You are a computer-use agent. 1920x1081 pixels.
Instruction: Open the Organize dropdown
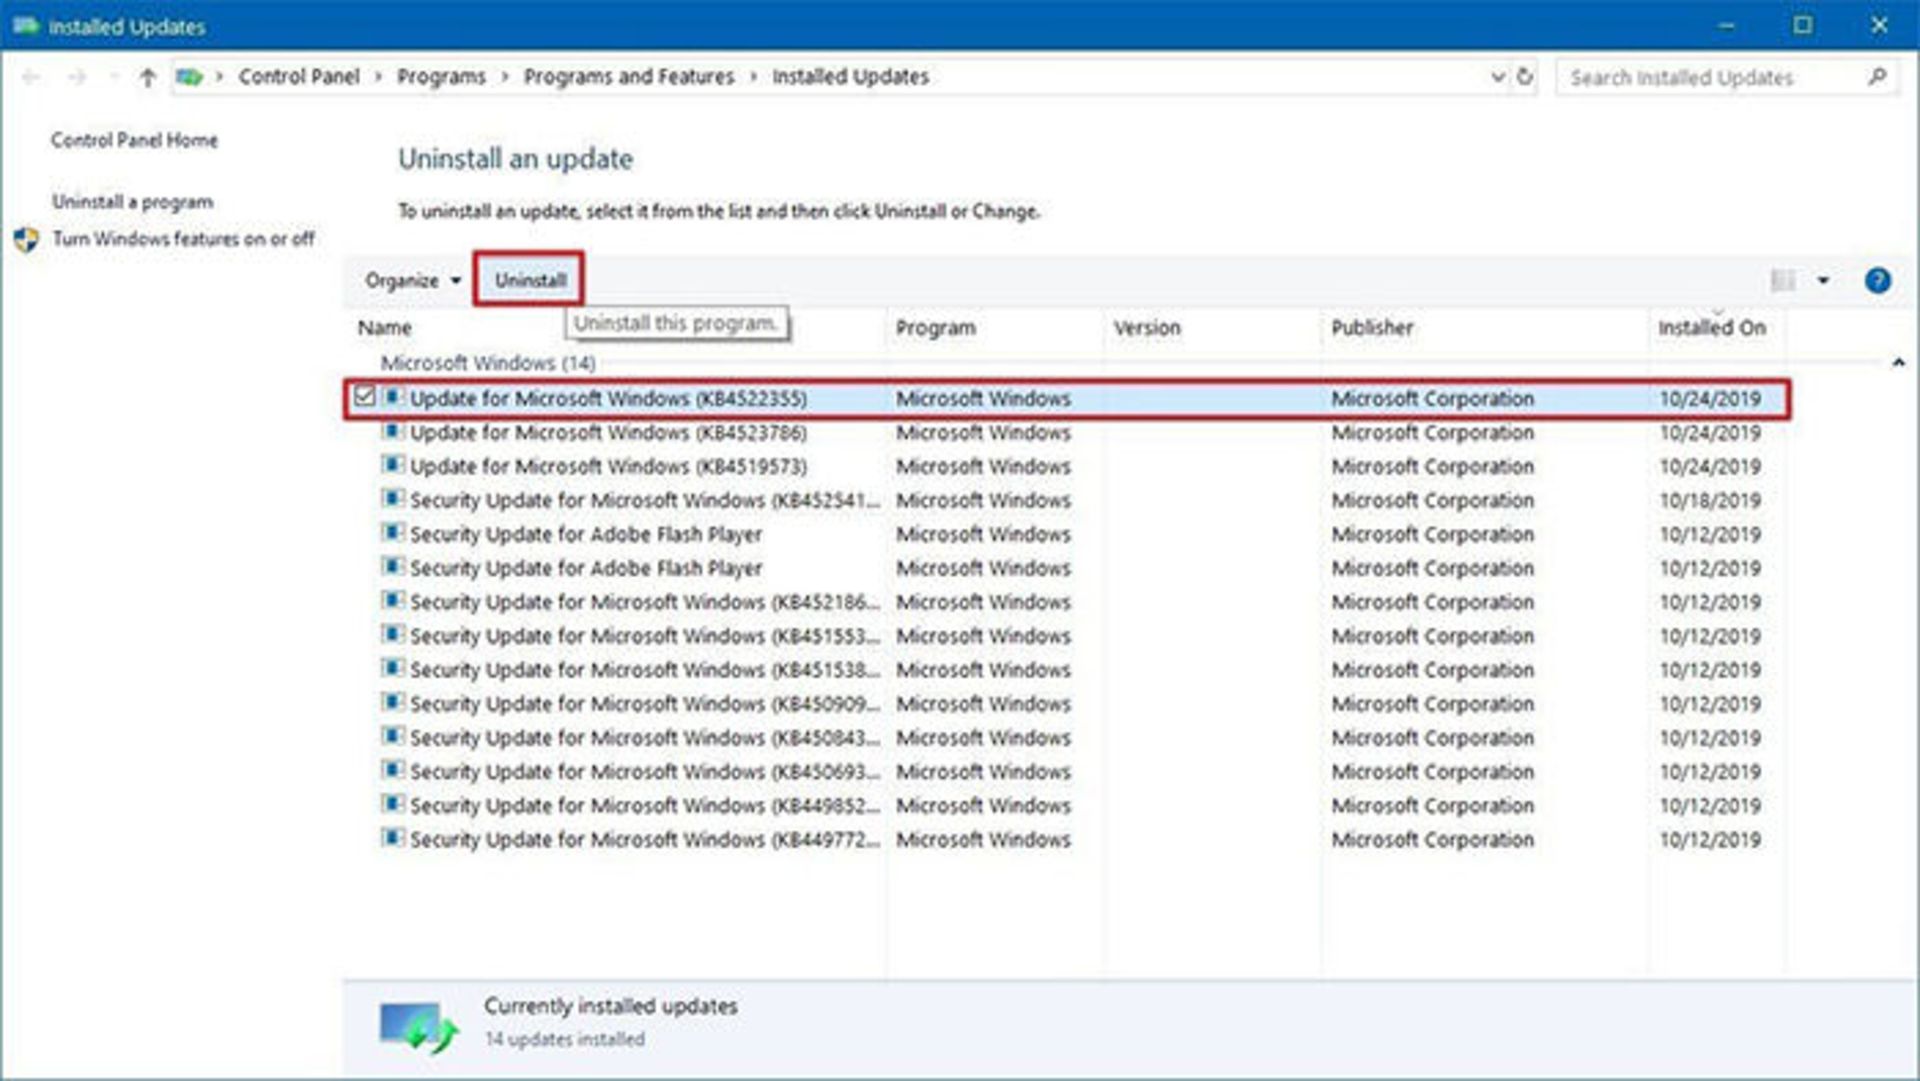point(412,280)
